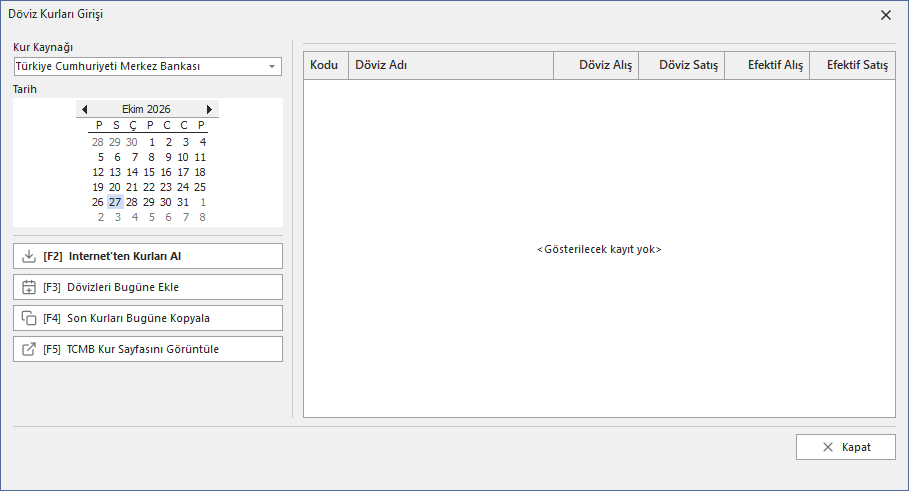Sort by the Döviz Satış column header
Viewport: 909px width, 491px height.
tap(682, 65)
